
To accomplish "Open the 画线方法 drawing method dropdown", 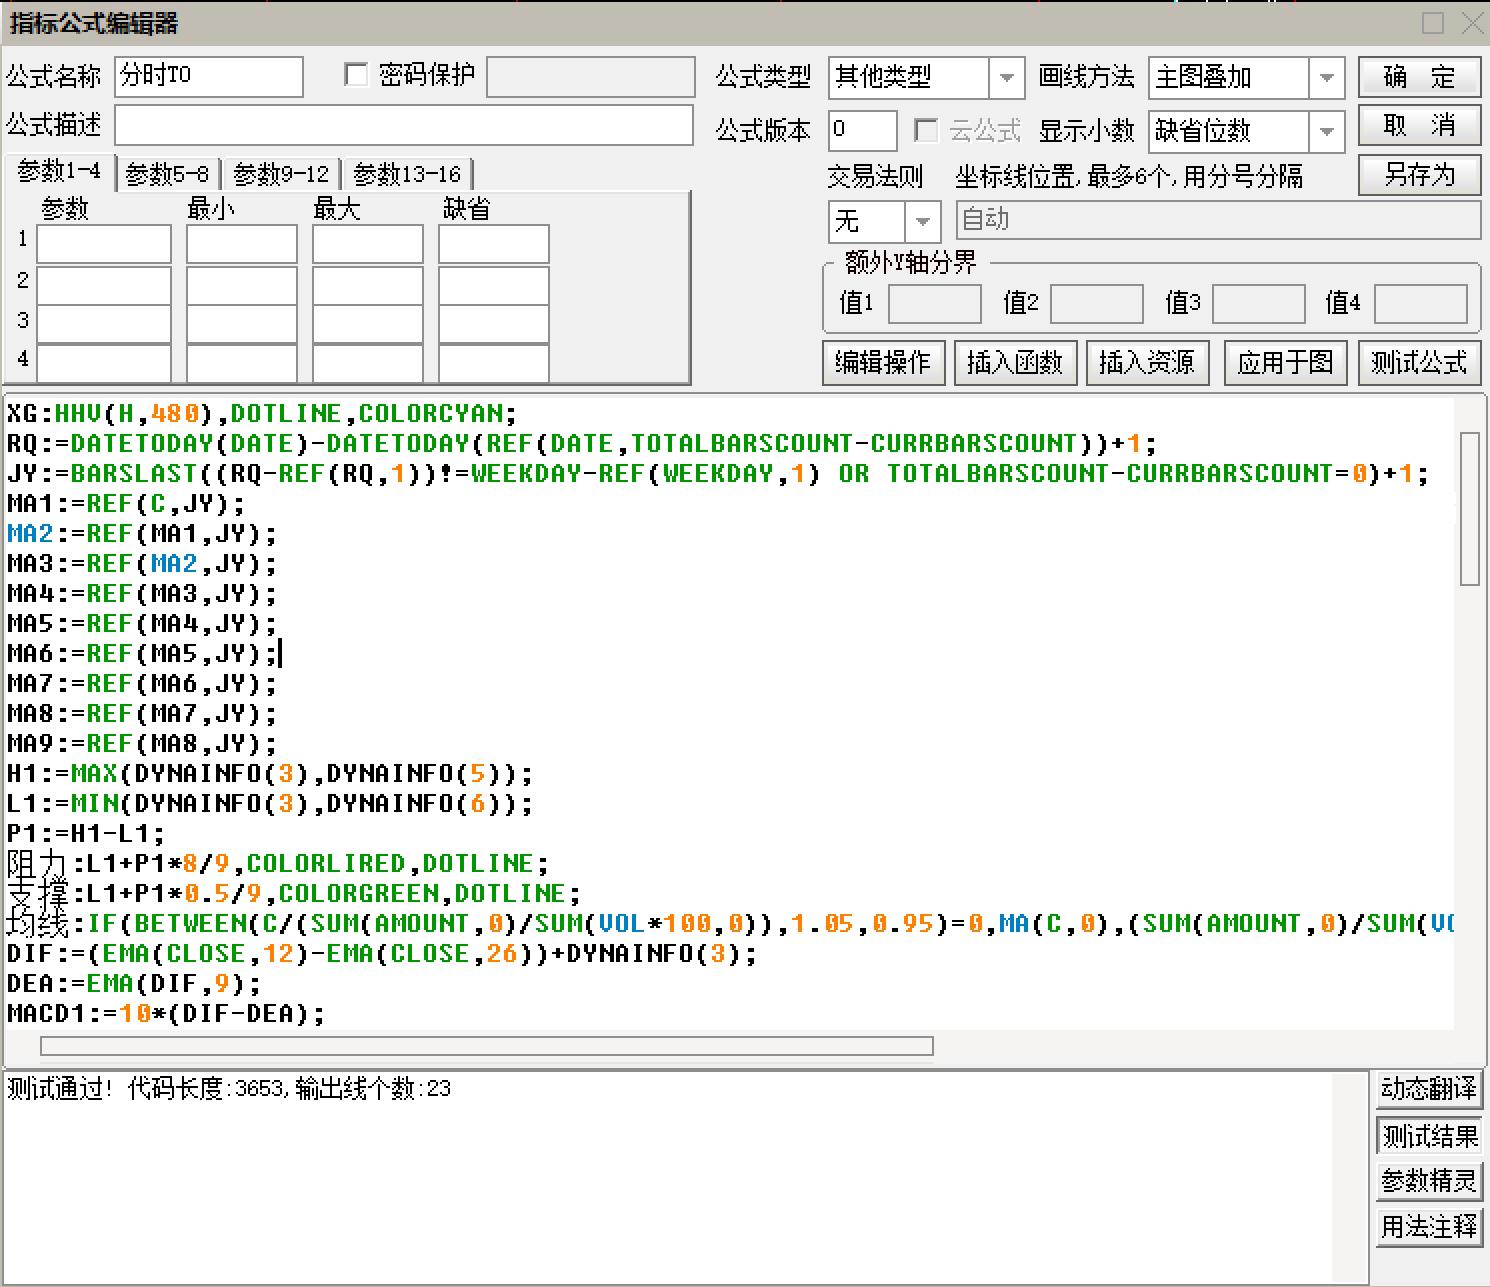I will click(x=1328, y=77).
